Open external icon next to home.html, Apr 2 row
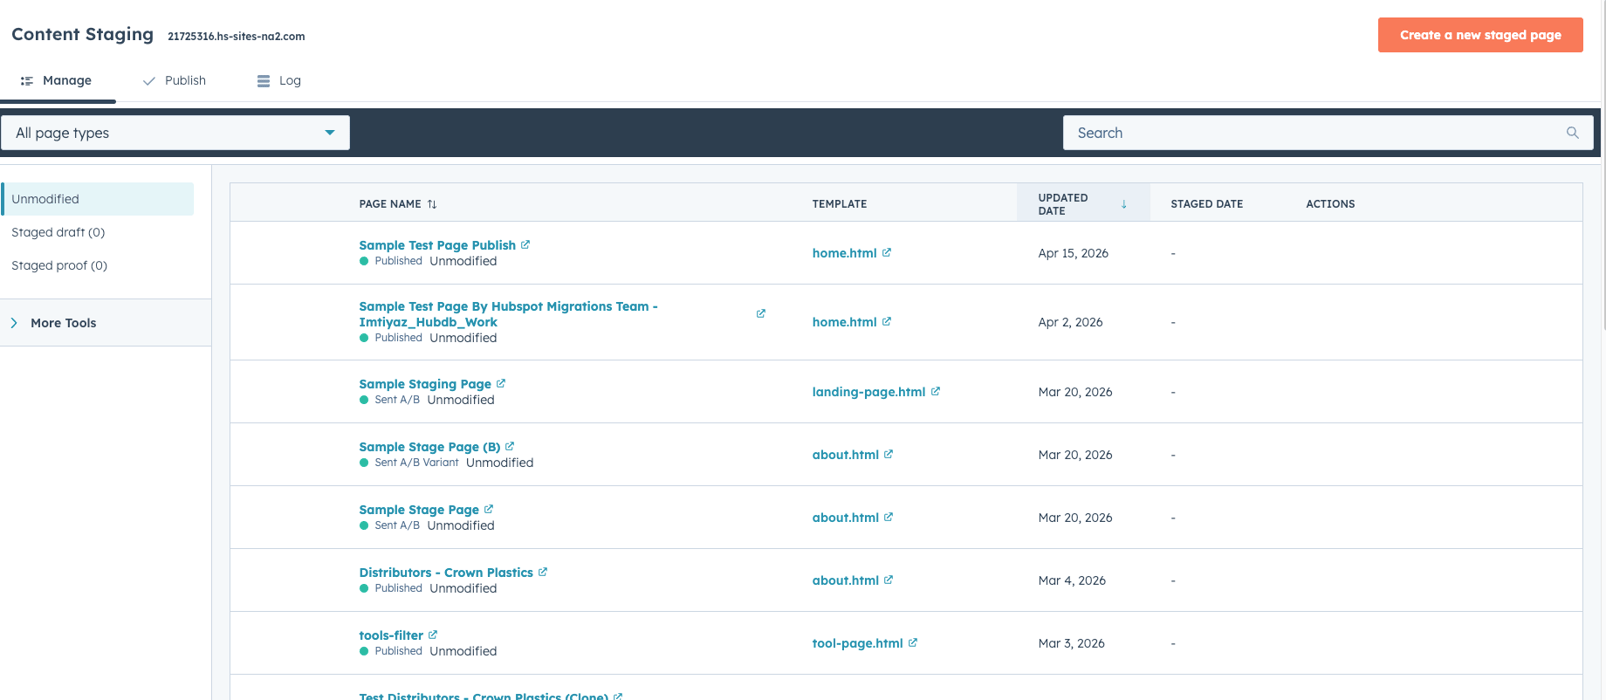The image size is (1606, 700). tap(887, 321)
